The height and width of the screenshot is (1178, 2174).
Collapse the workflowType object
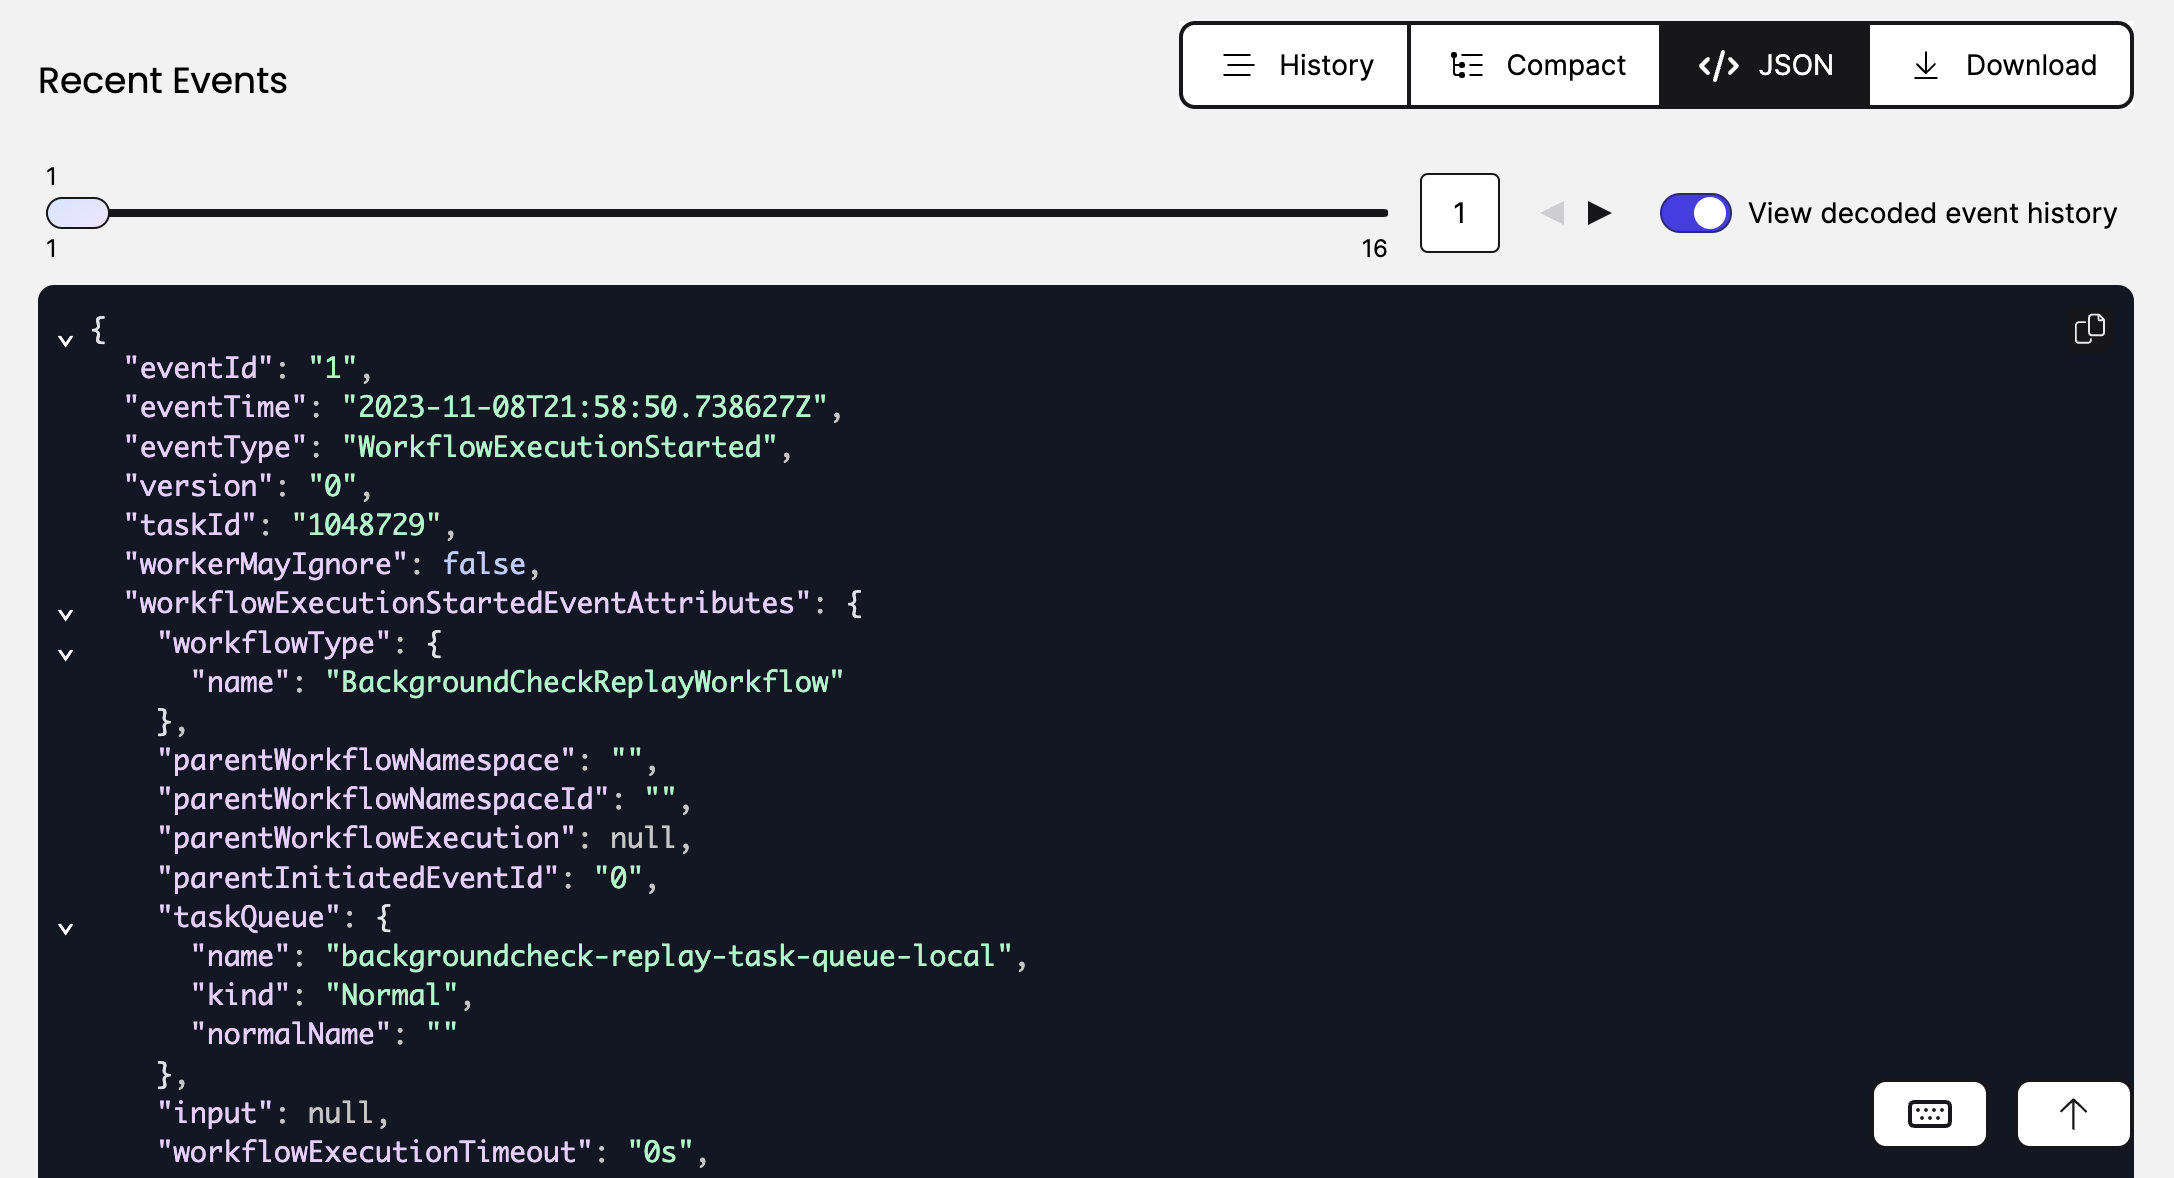point(66,654)
